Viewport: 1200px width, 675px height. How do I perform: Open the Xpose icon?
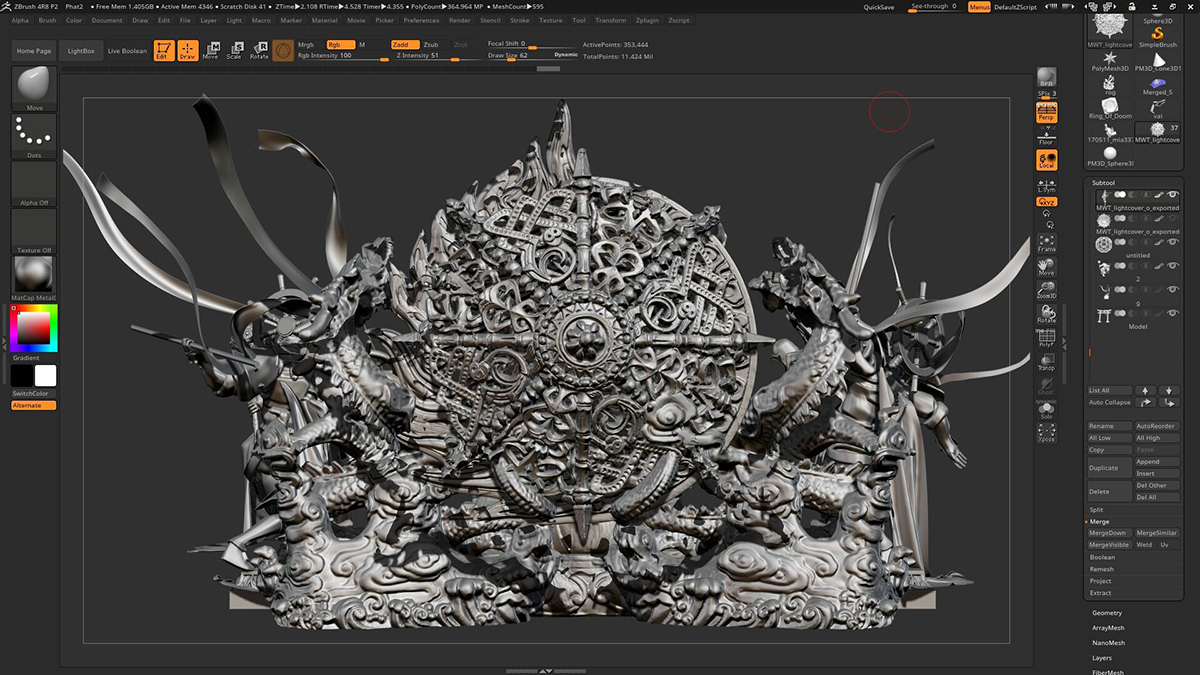pos(1046,433)
